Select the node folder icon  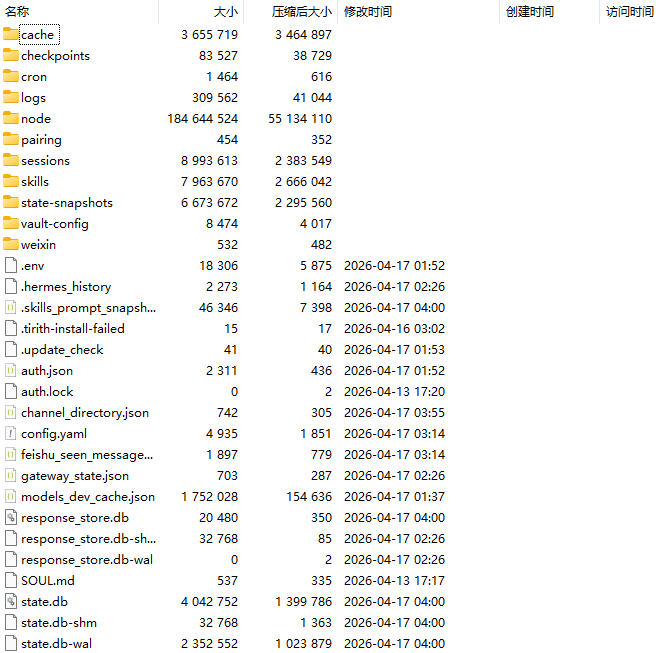11,119
